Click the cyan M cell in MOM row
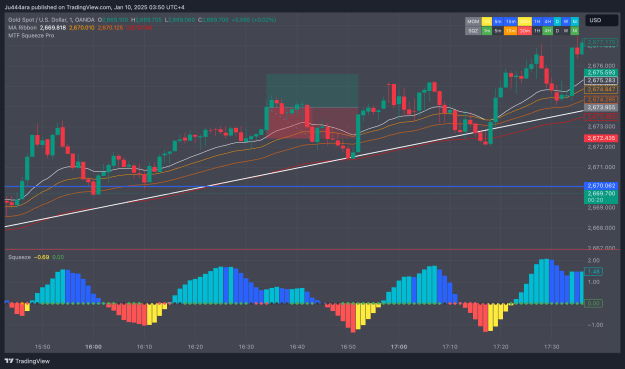The height and width of the screenshot is (369, 625). (574, 22)
